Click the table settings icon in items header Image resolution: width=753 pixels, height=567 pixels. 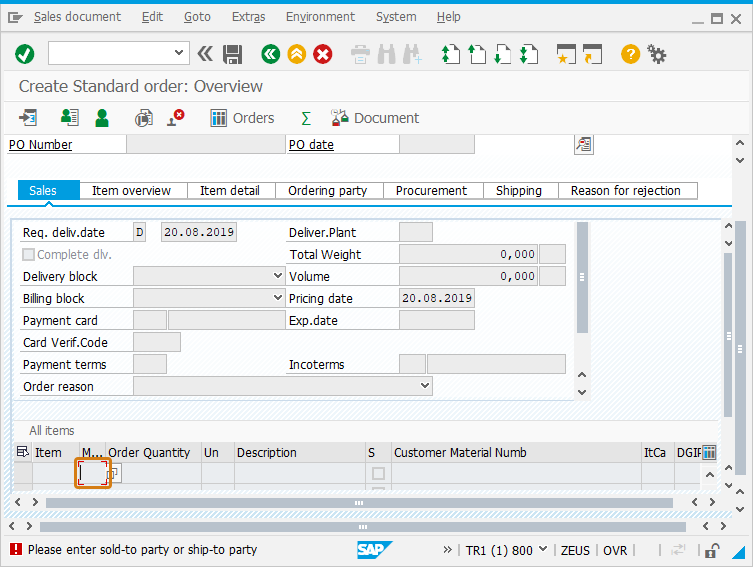click(709, 452)
